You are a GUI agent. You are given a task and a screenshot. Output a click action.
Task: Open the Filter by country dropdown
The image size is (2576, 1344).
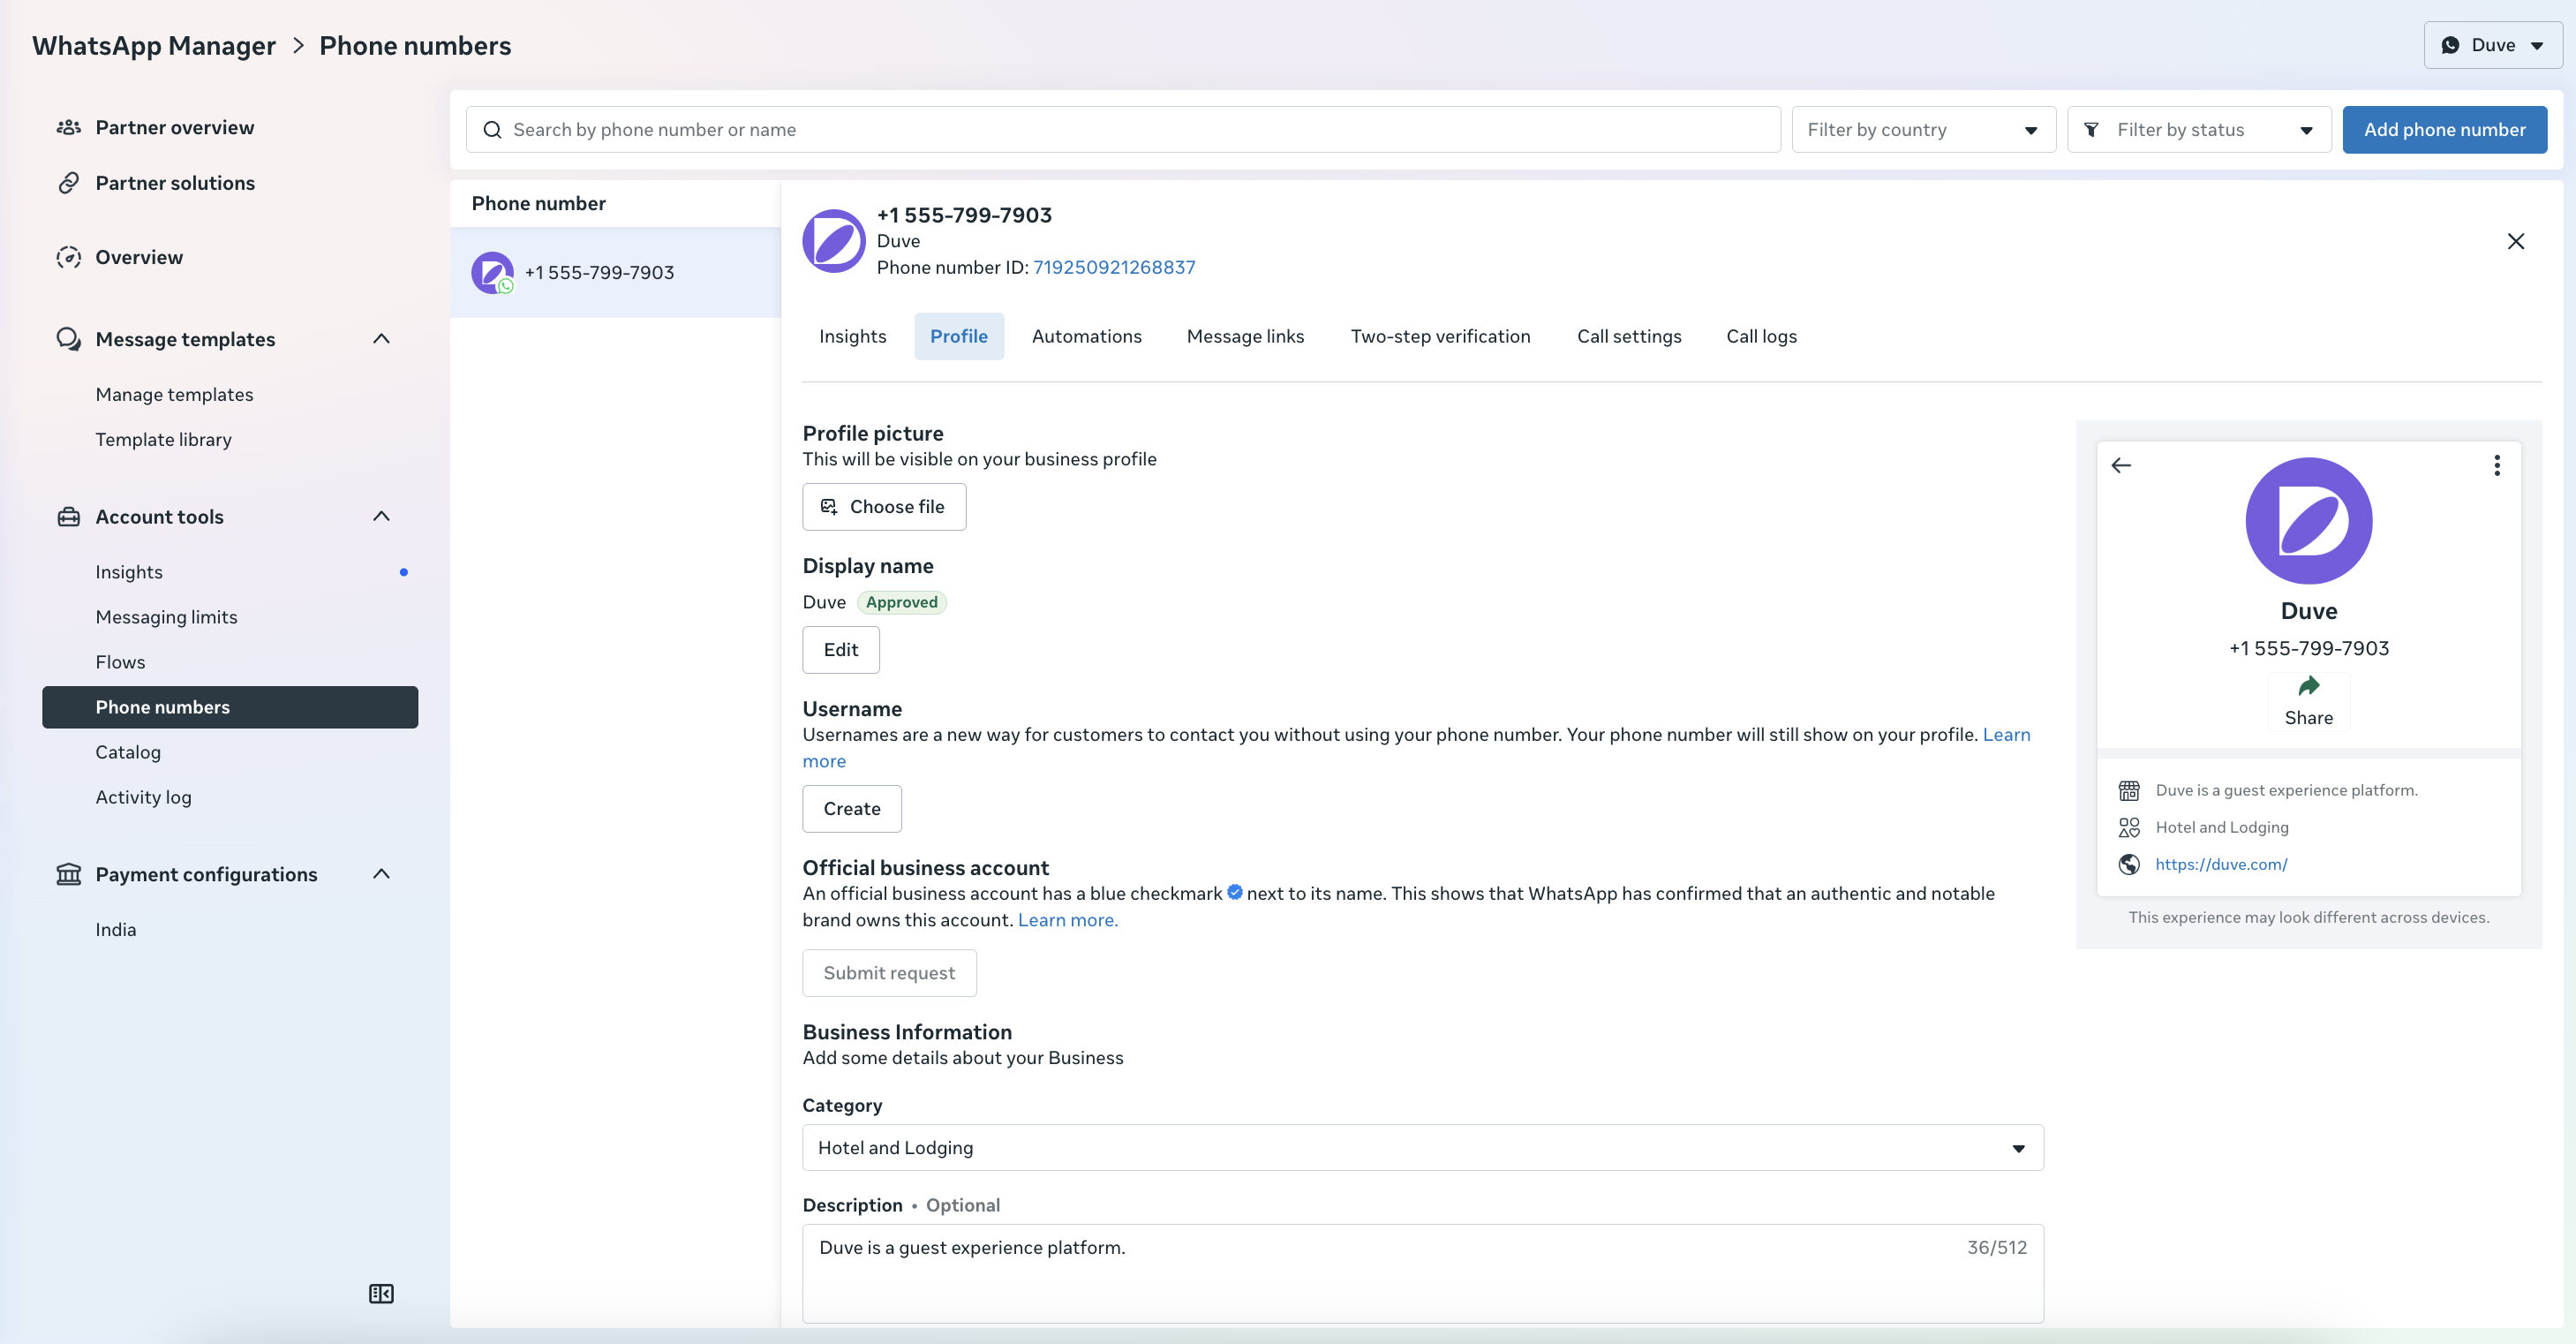coord(1923,130)
